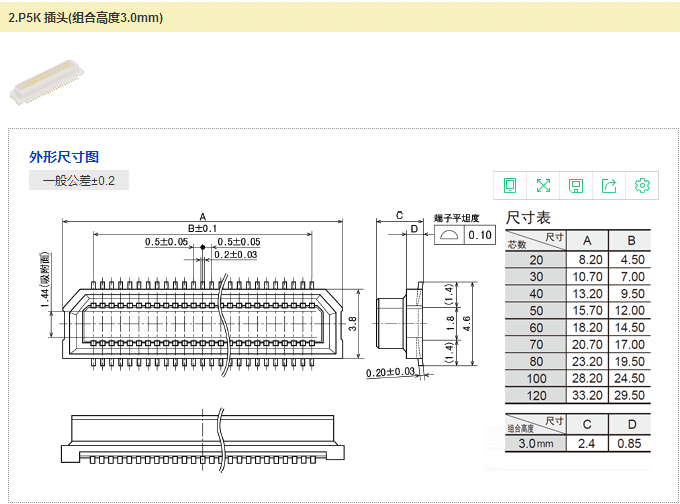Viewport: 680px width, 504px height.
Task: Click the 尺寸表 table title
Action: (x=528, y=217)
